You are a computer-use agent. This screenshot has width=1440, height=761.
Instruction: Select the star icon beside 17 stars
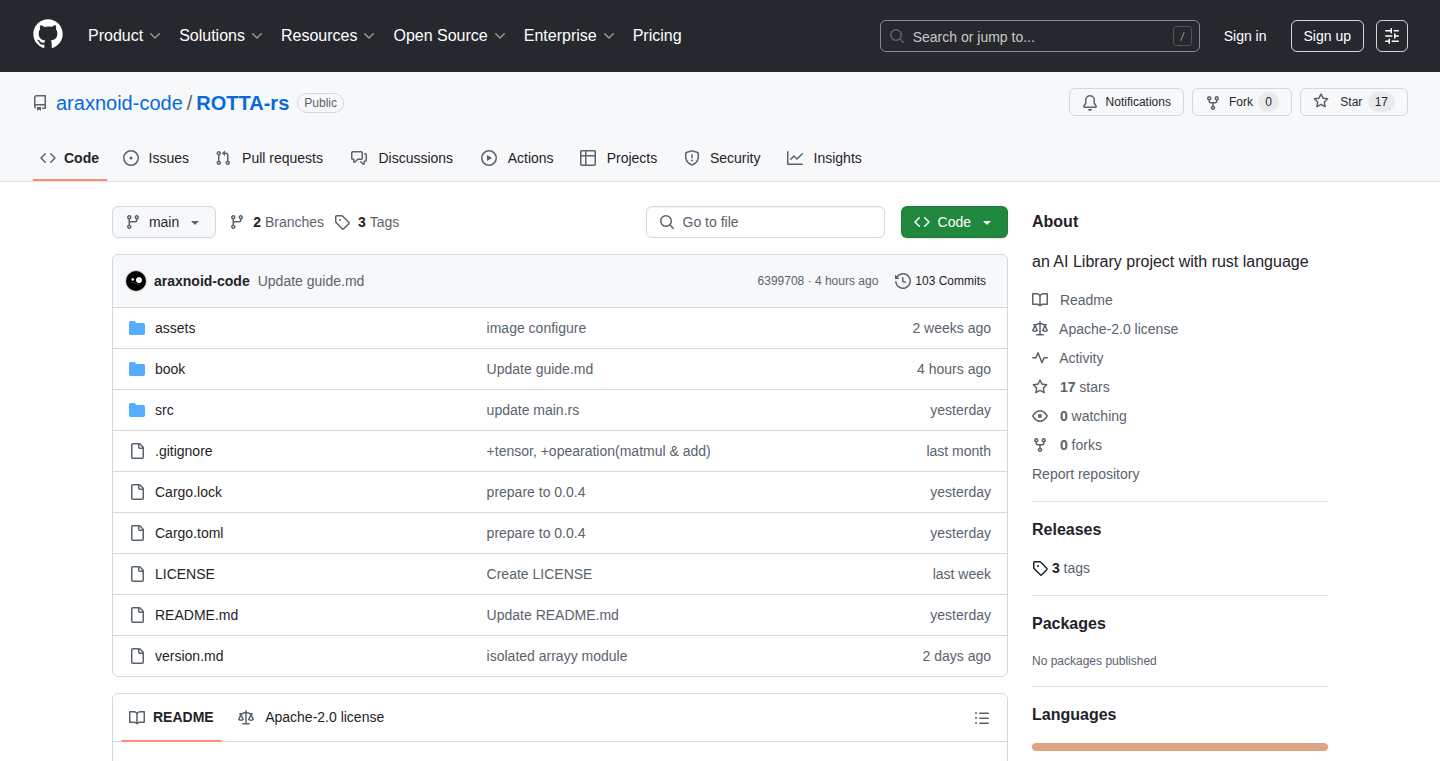[x=1040, y=387]
